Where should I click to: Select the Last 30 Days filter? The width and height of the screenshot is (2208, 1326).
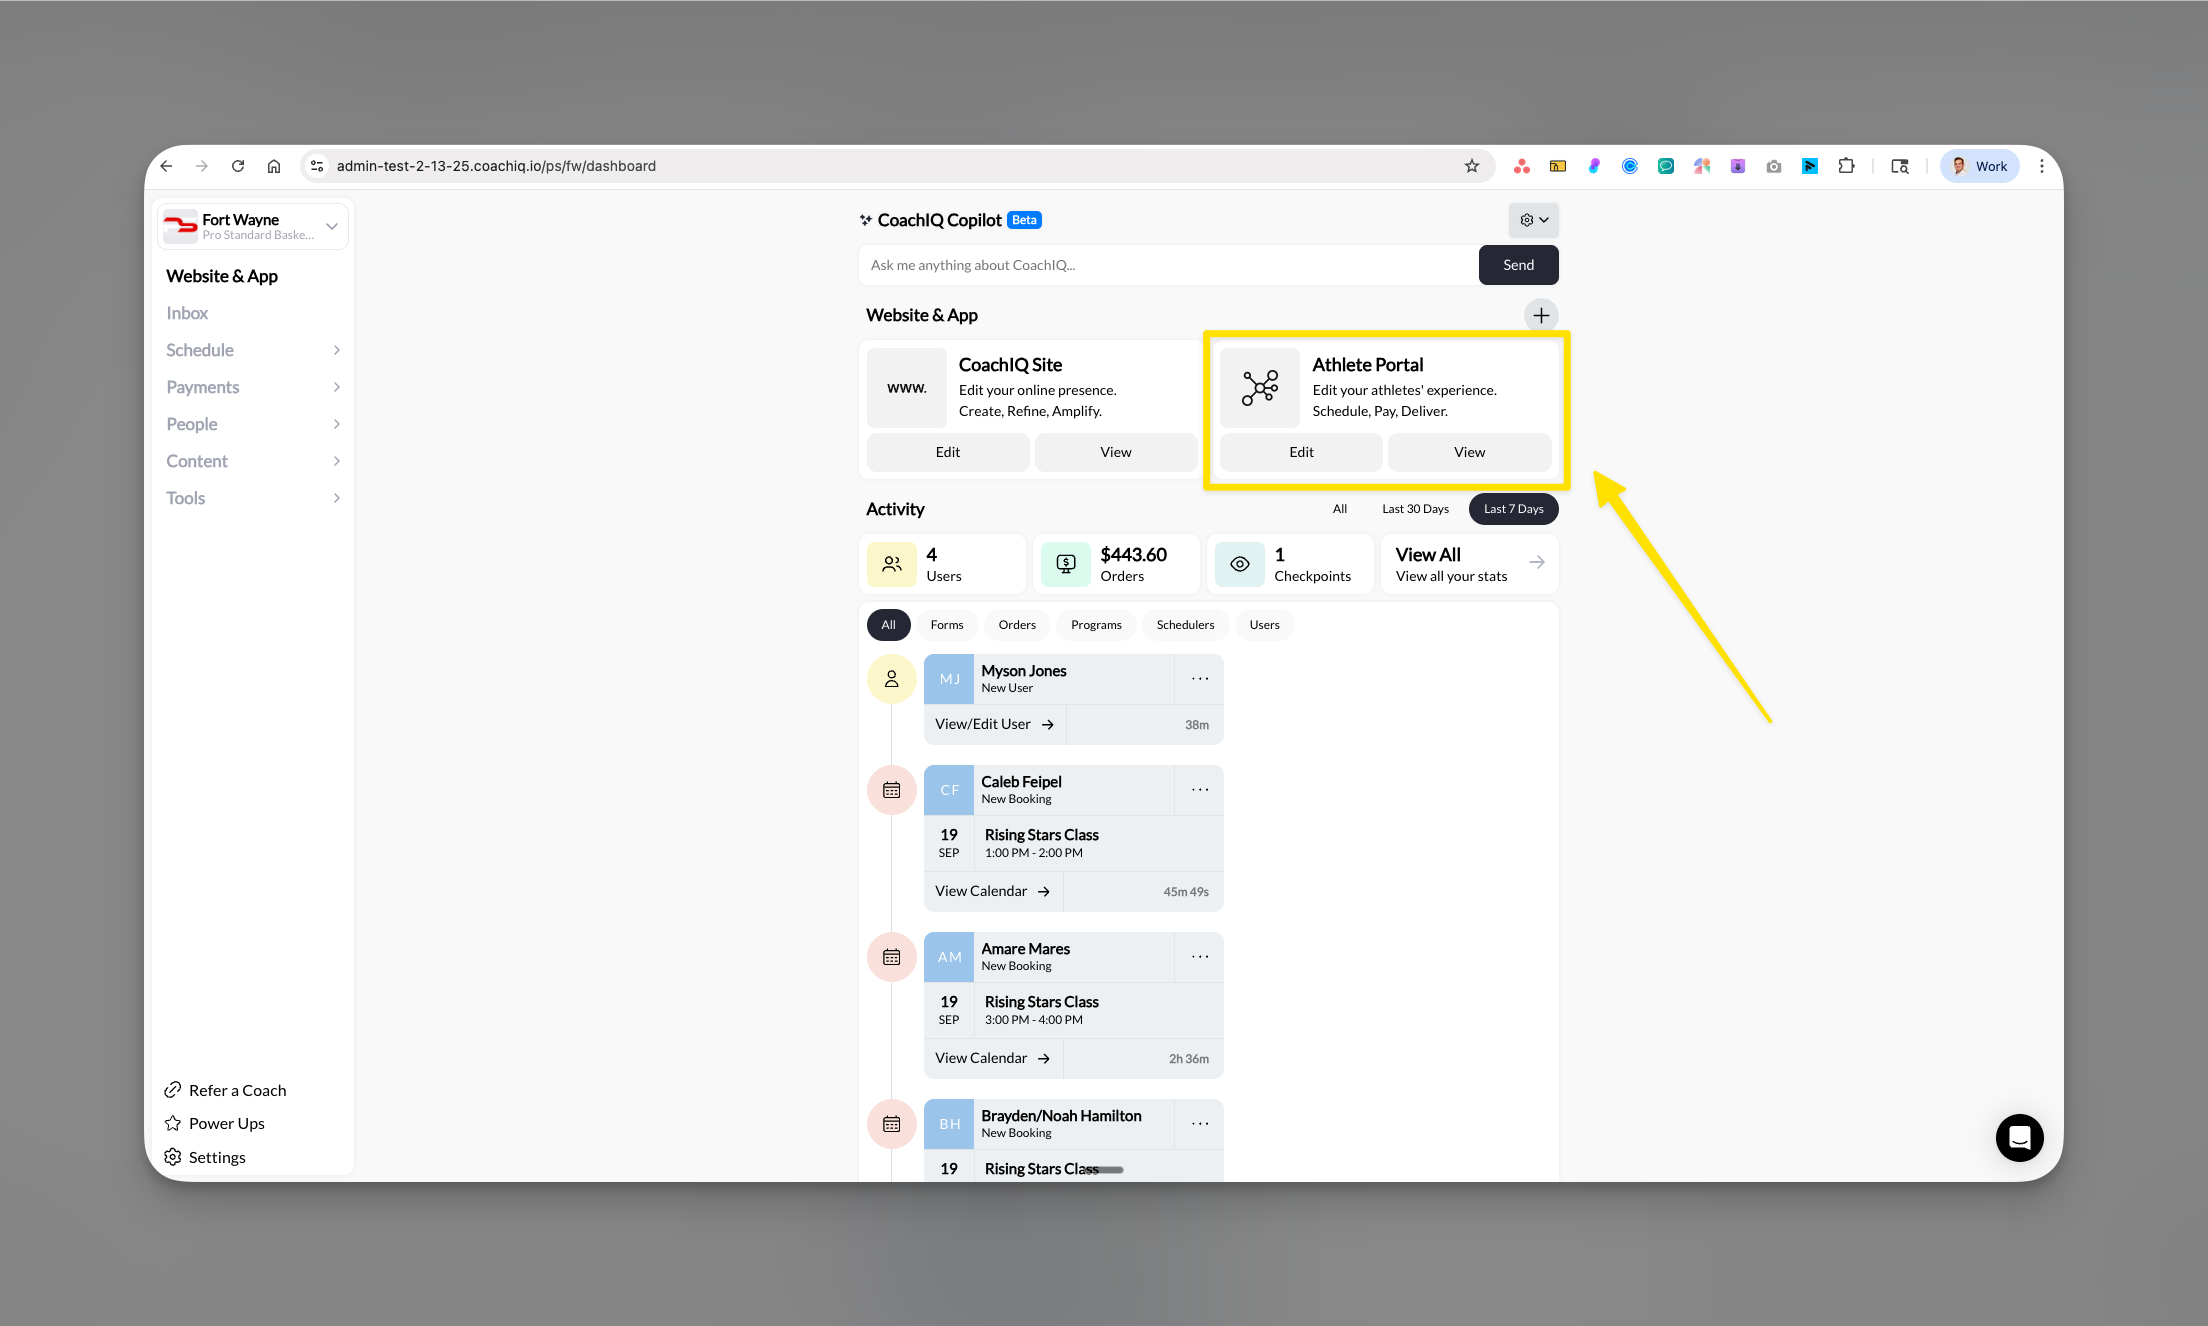(x=1414, y=509)
